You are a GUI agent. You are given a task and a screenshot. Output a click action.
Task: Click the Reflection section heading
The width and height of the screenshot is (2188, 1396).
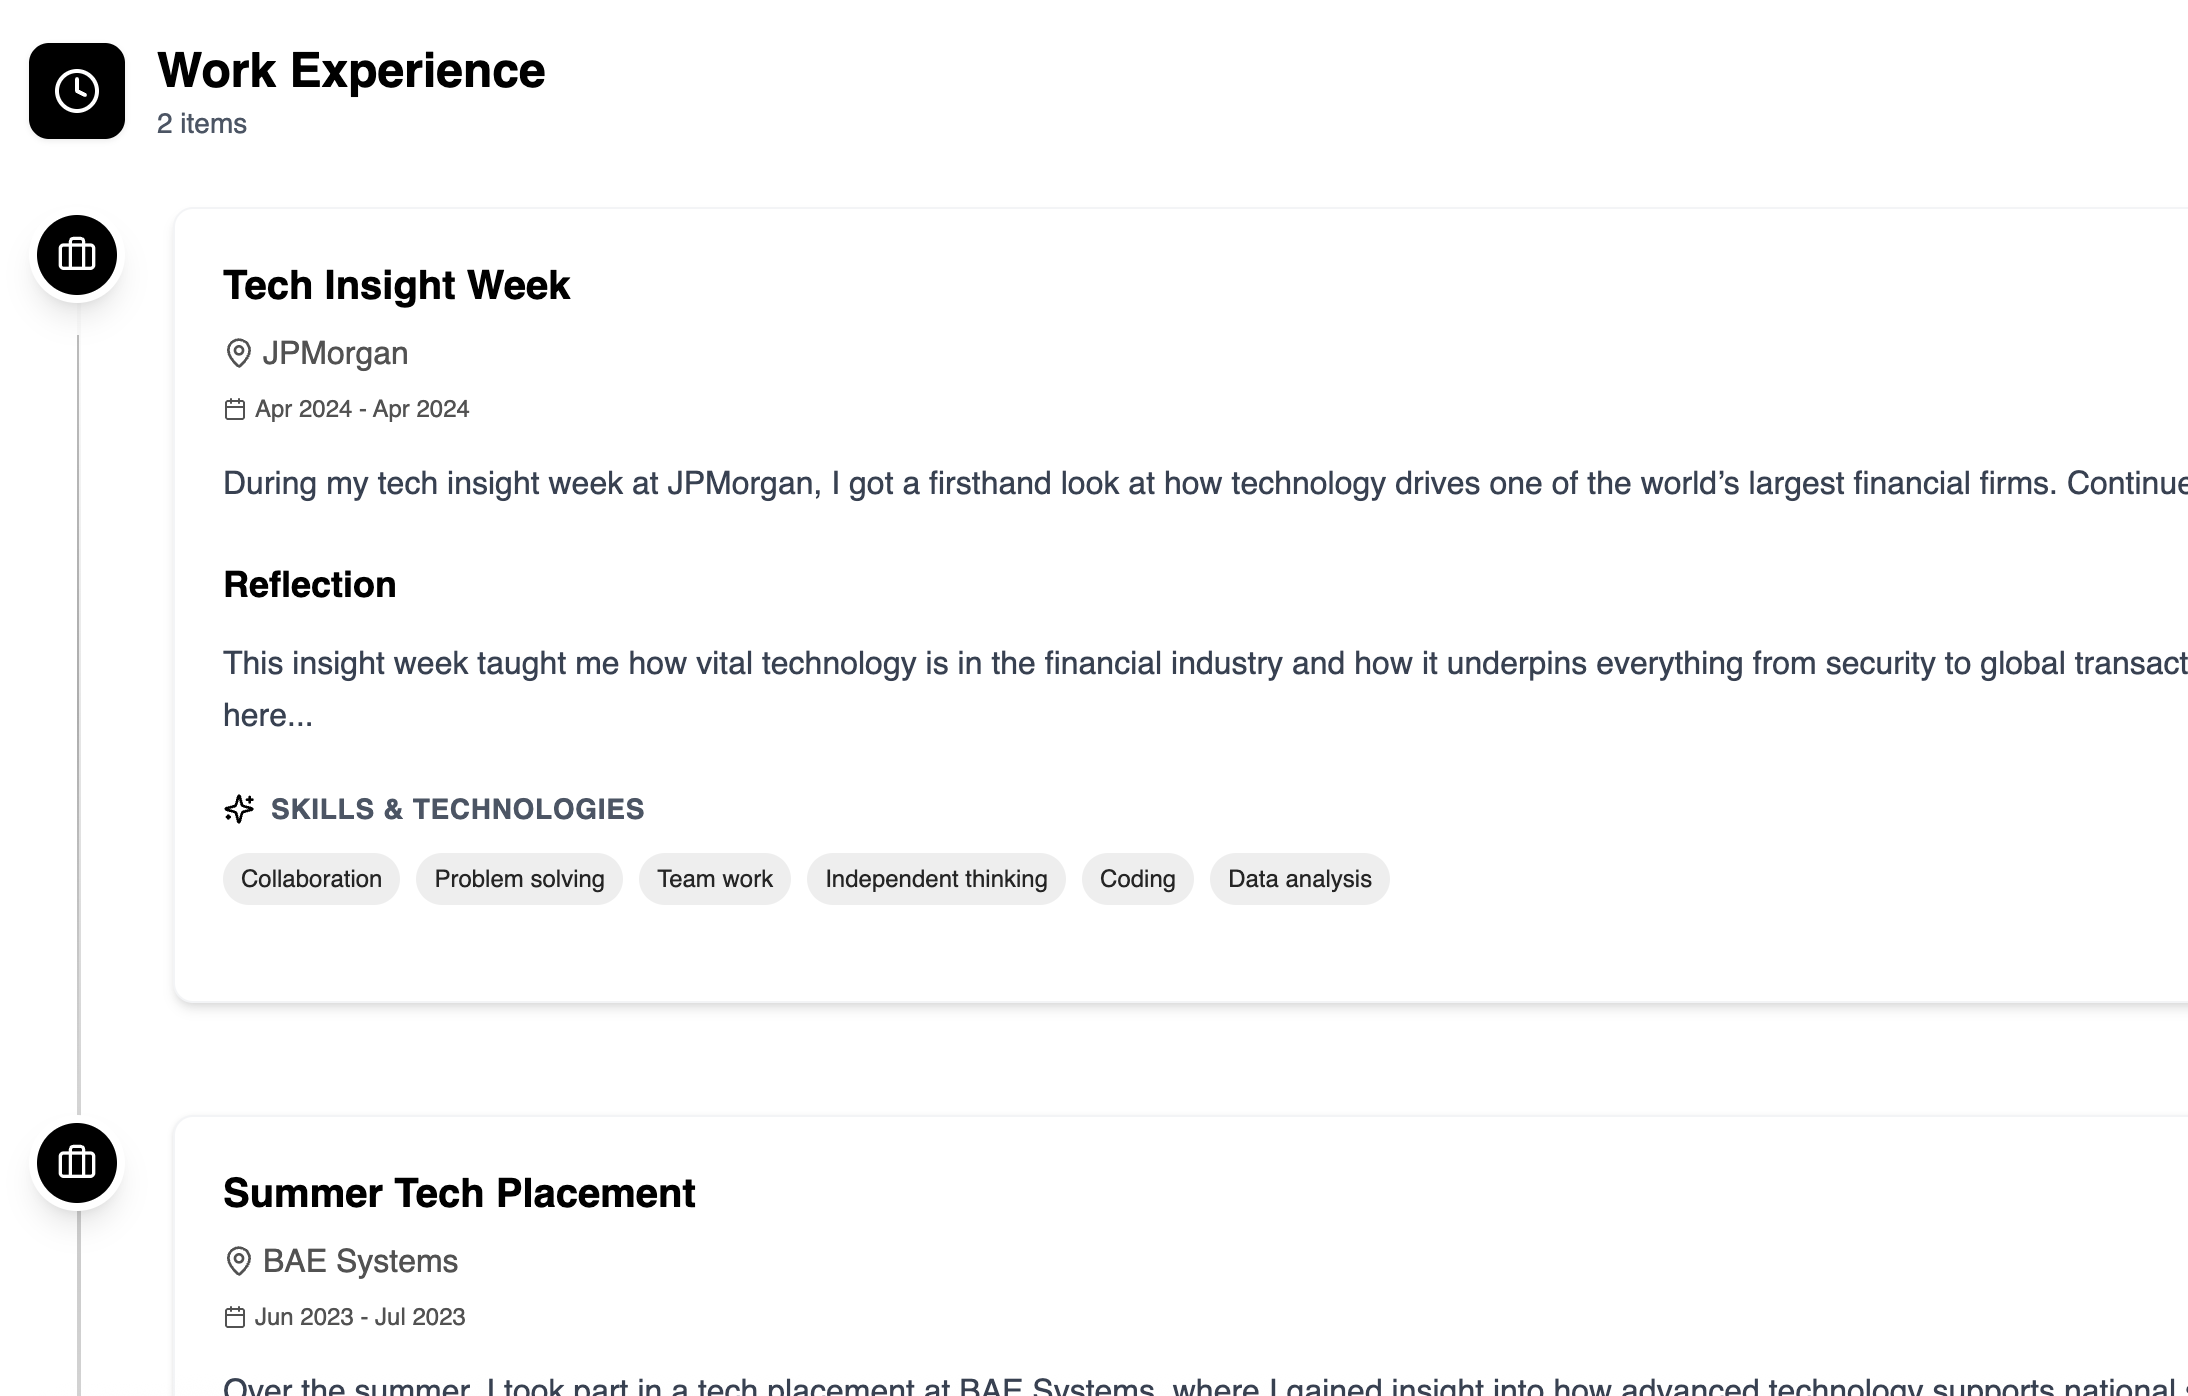click(310, 584)
